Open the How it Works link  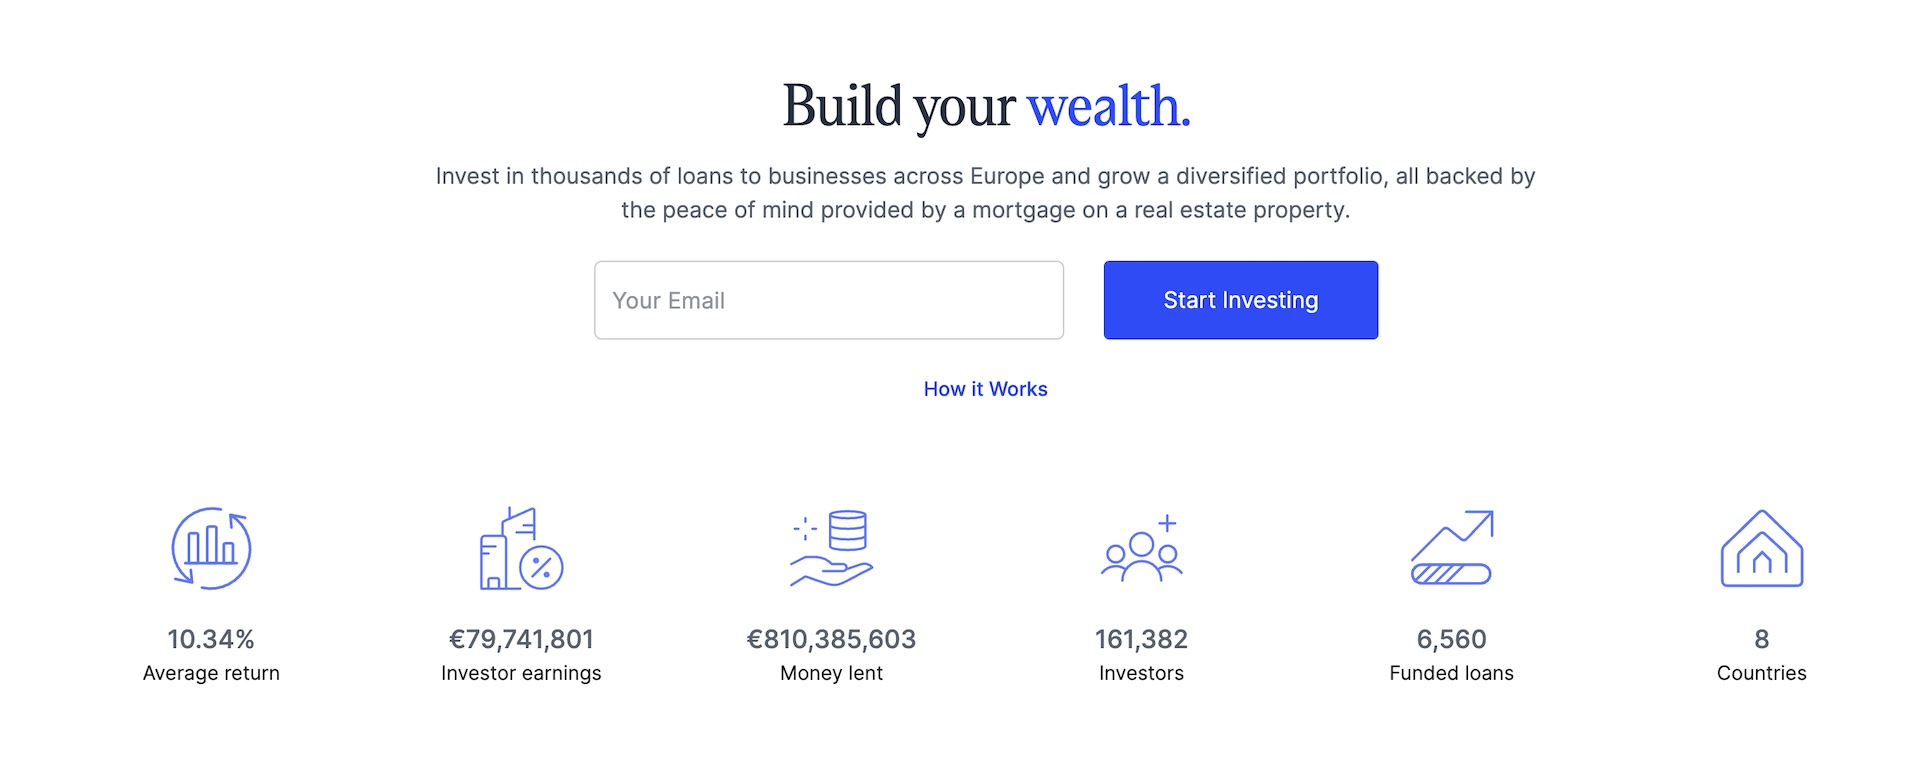point(985,389)
